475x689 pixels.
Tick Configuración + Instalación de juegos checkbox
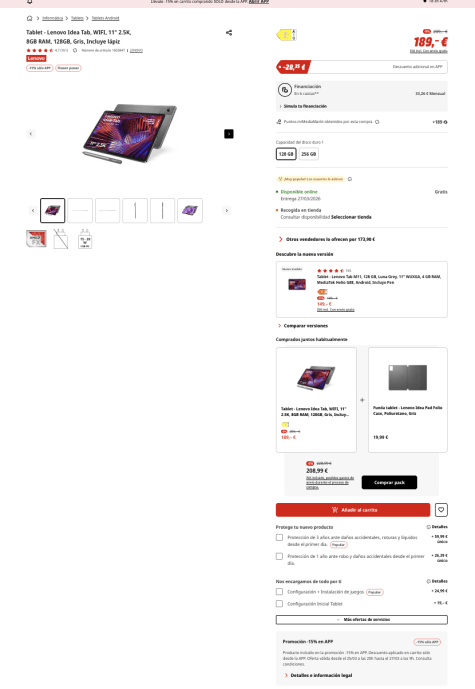tap(279, 592)
